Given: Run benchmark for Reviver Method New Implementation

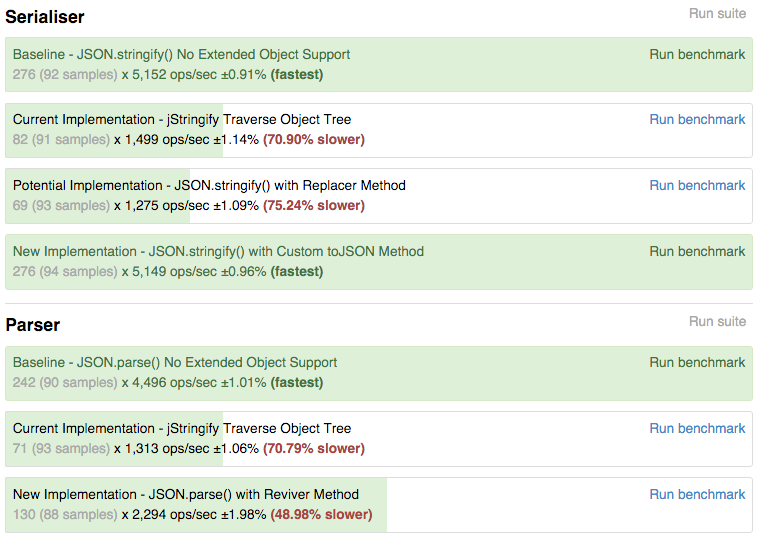Looking at the screenshot, I should coord(697,494).
